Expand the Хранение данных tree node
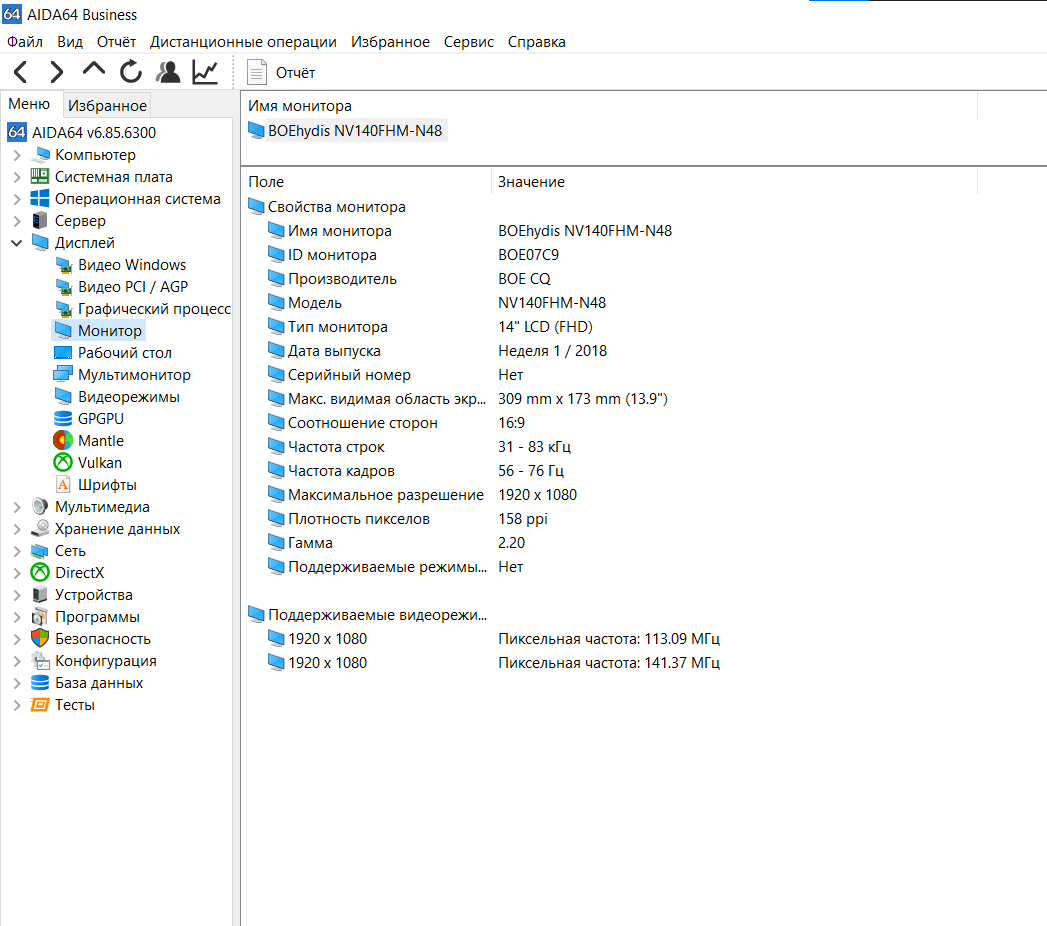1047x926 pixels. click(17, 529)
